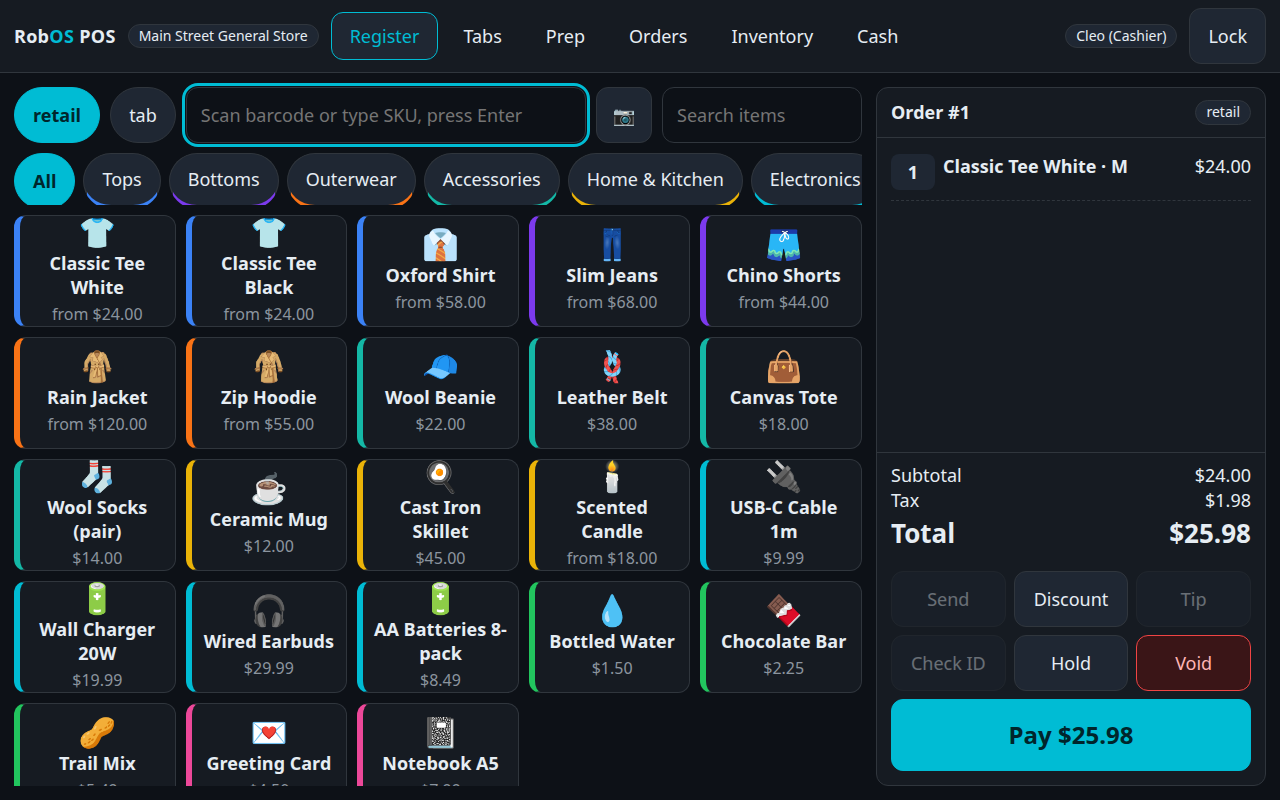Viewport: 1280px width, 800px height.
Task: Choose the Chocolate Bar item
Action: [781, 637]
